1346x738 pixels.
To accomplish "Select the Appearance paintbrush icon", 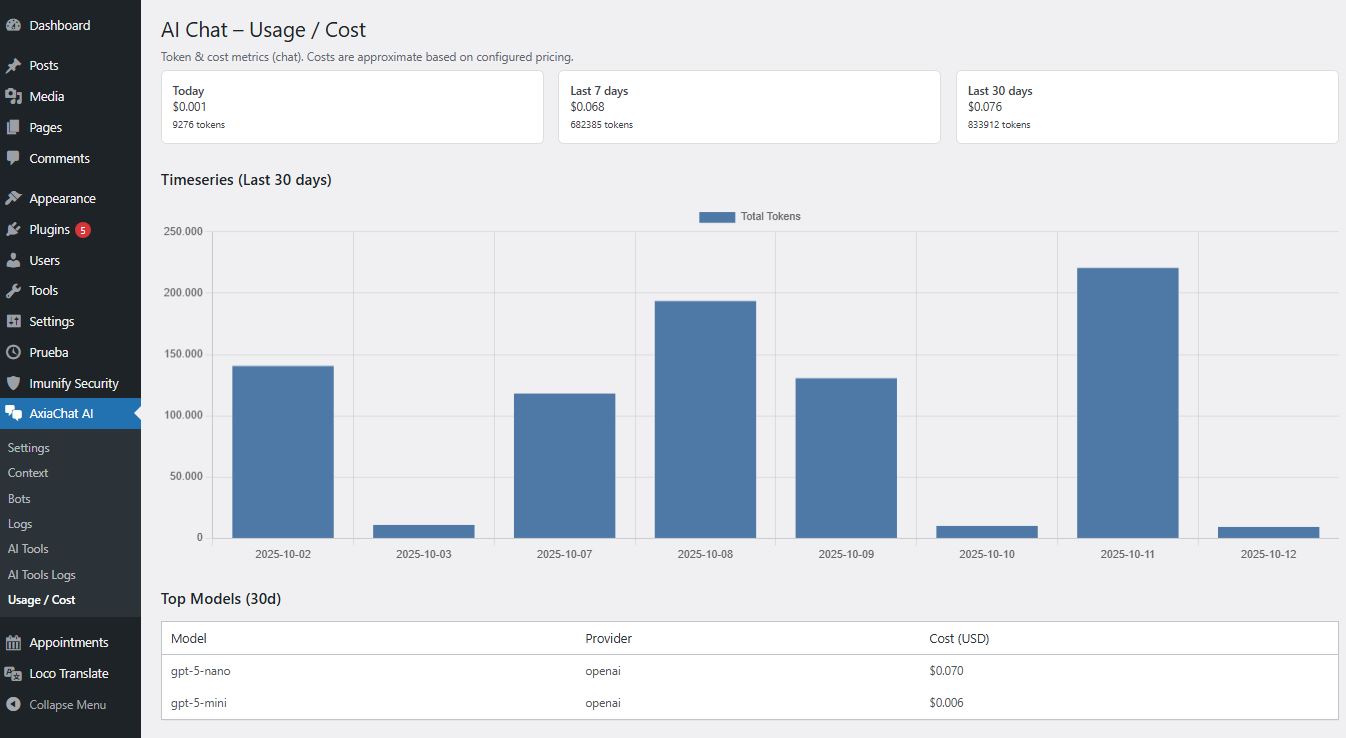I will click(14, 197).
